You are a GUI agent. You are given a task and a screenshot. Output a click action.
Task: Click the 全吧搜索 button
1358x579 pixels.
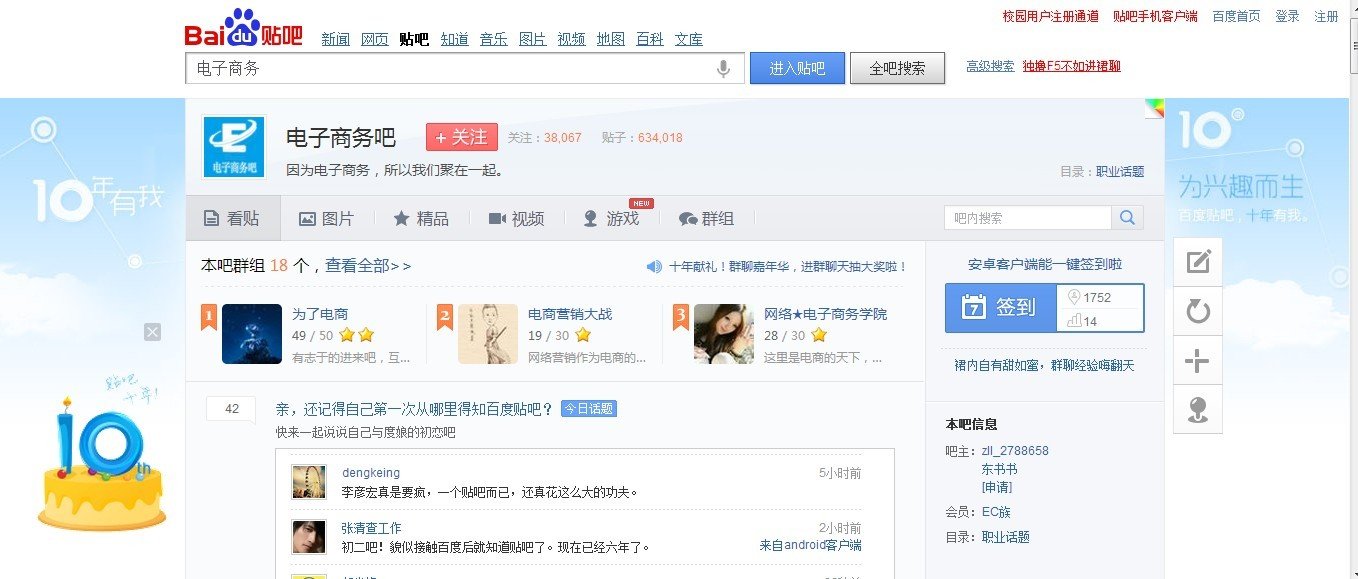click(x=897, y=68)
